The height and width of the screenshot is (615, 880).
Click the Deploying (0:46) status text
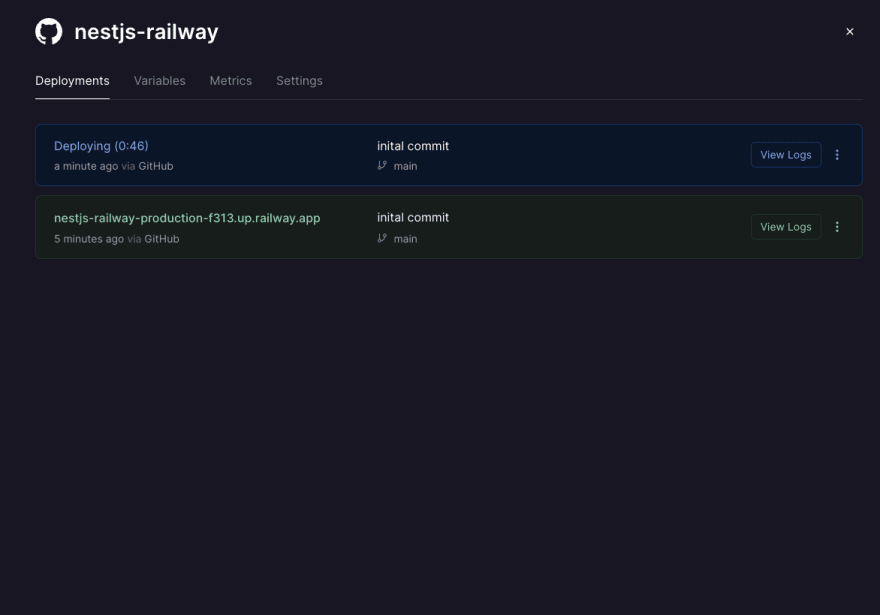coord(101,146)
